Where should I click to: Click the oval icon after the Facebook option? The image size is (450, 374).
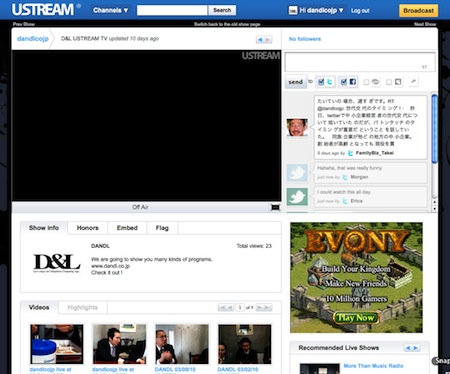click(376, 82)
